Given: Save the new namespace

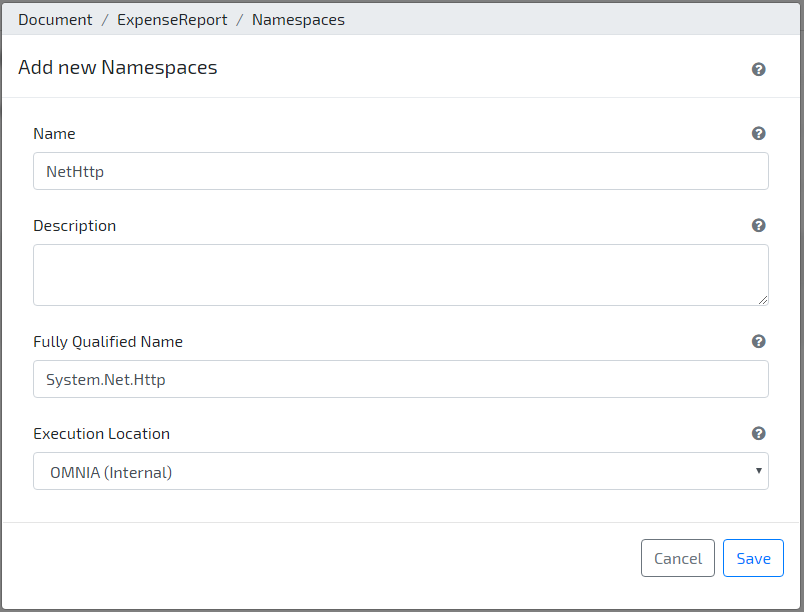Looking at the screenshot, I should pos(753,558).
